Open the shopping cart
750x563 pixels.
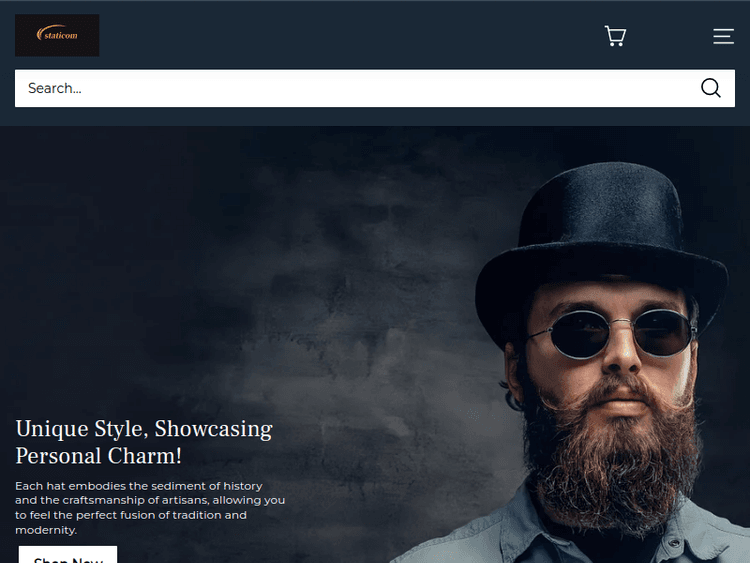615,36
